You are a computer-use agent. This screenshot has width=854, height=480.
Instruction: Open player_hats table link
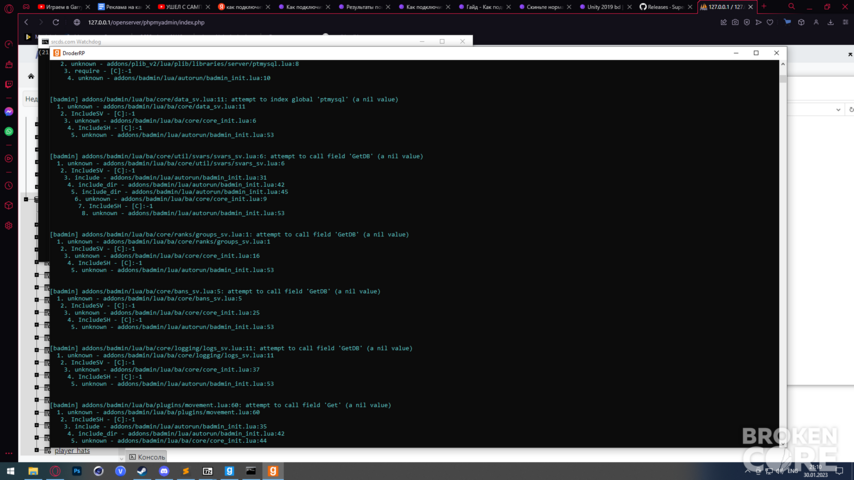coord(72,451)
